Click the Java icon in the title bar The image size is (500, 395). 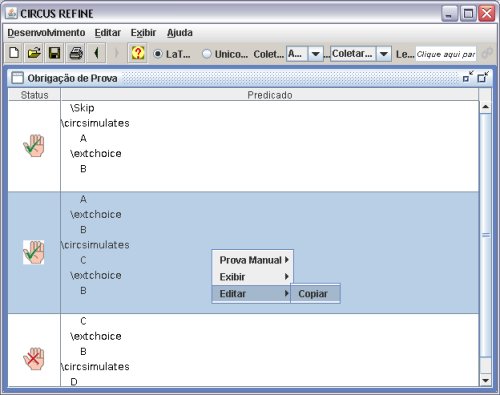click(11, 13)
